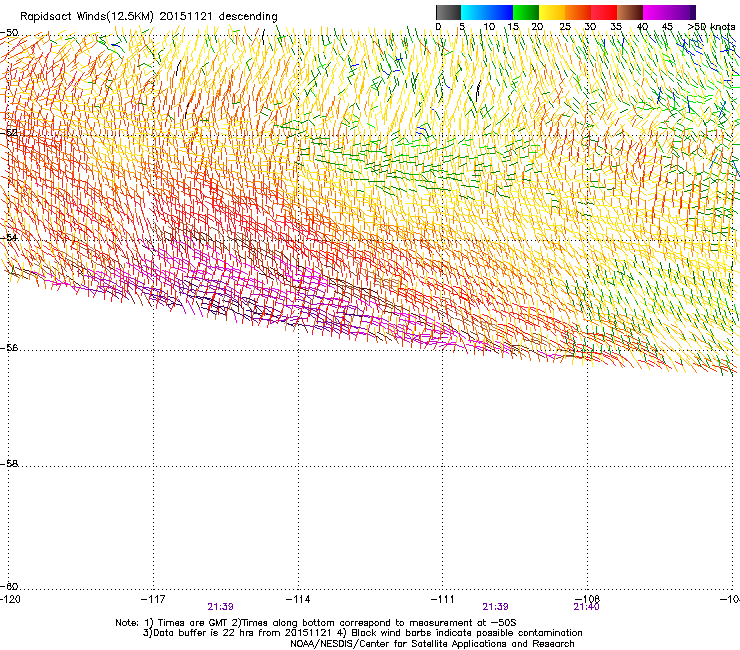Select the purple 21:40 timestamp label
The height and width of the screenshot is (650, 740).
click(586, 607)
